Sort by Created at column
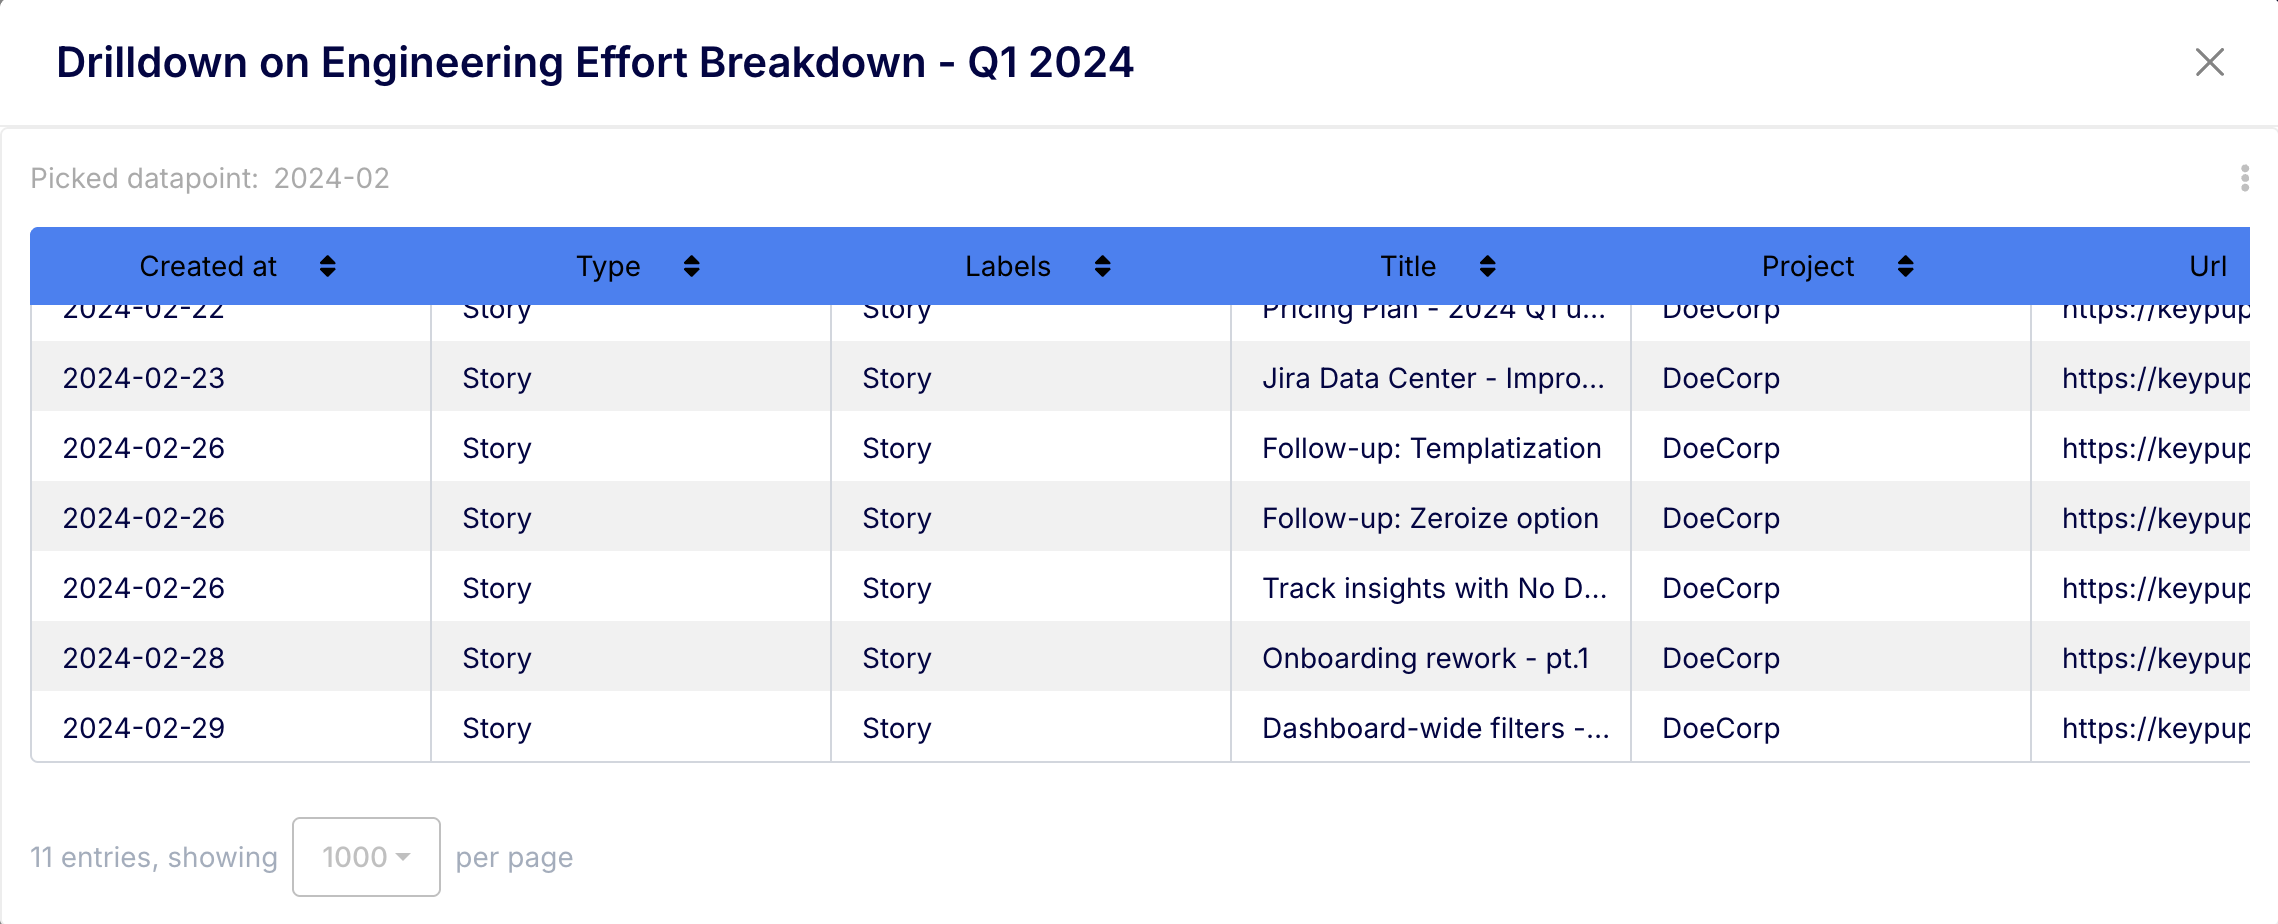Screen dimensions: 2278x924 coord(327,266)
